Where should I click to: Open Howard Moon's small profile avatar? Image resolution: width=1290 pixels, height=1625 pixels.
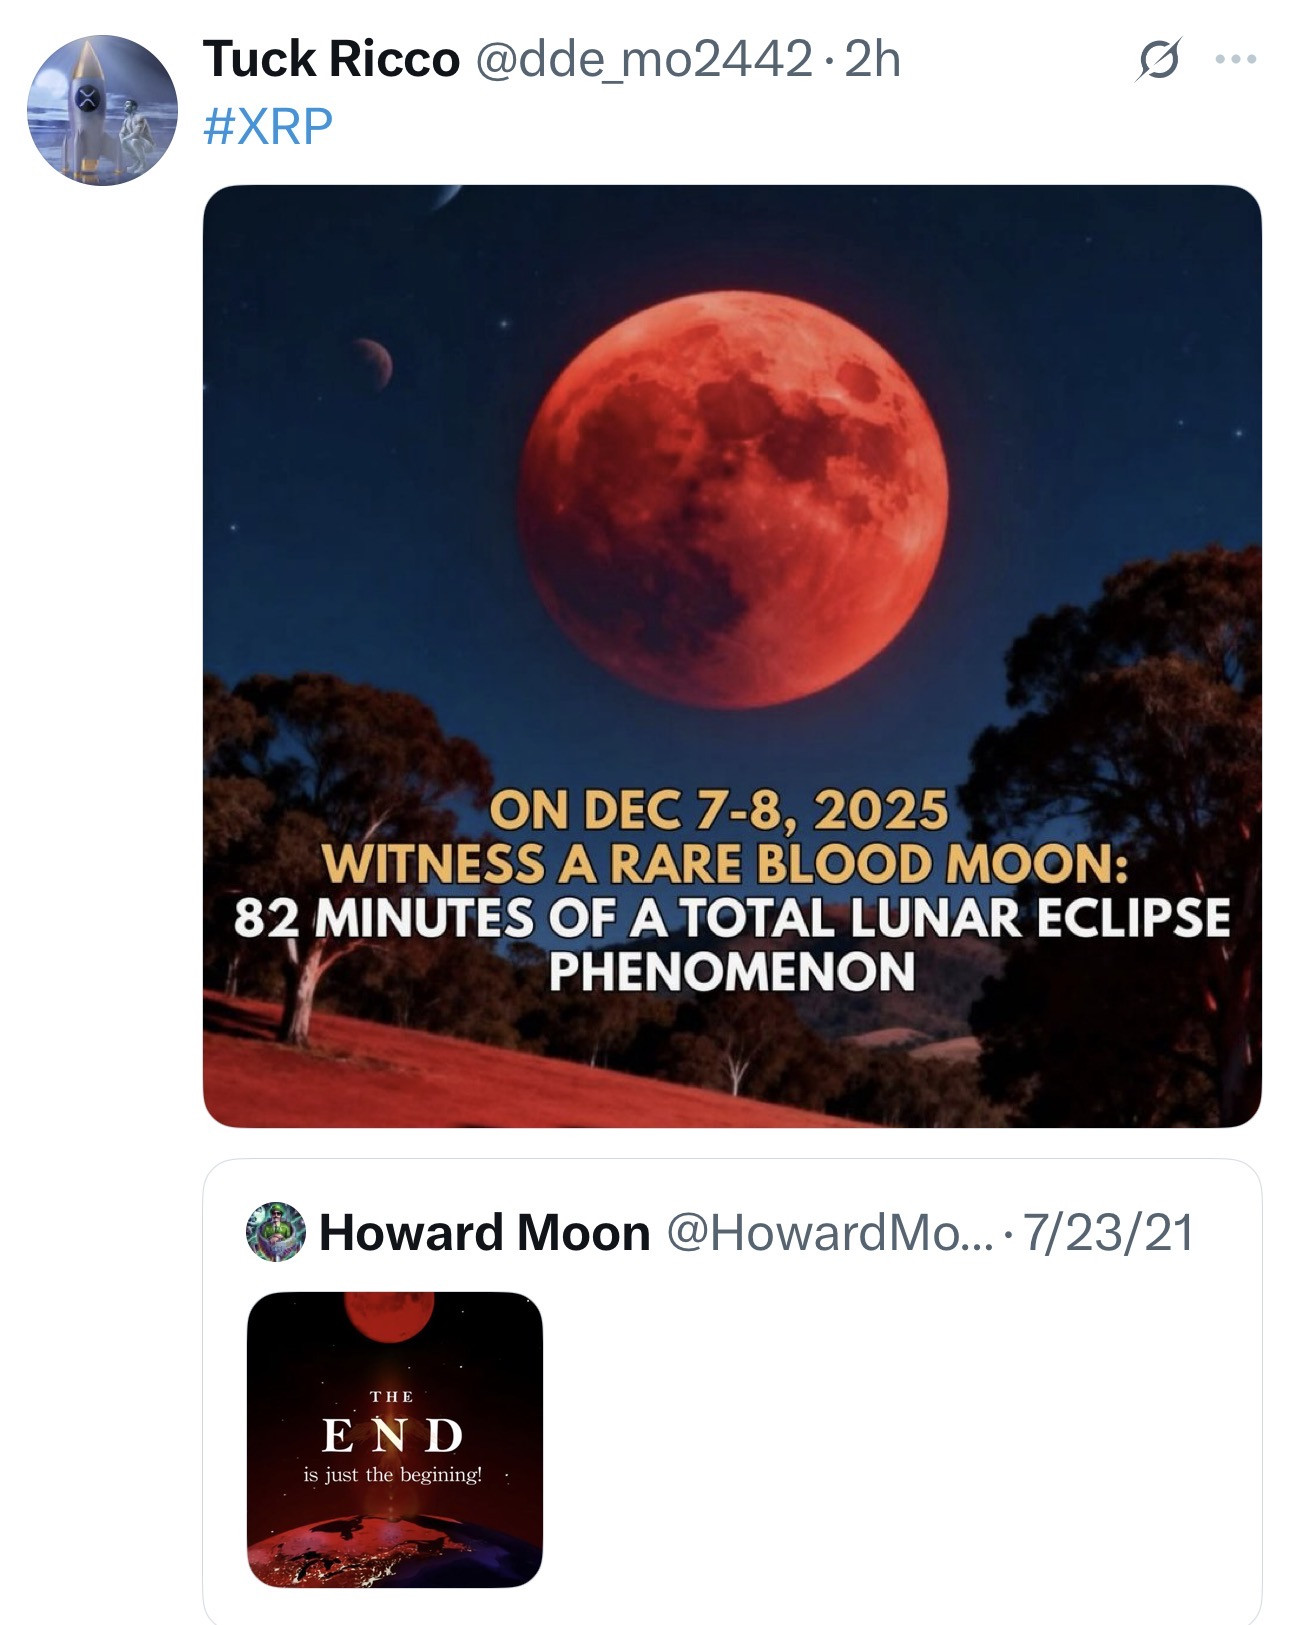point(276,1231)
